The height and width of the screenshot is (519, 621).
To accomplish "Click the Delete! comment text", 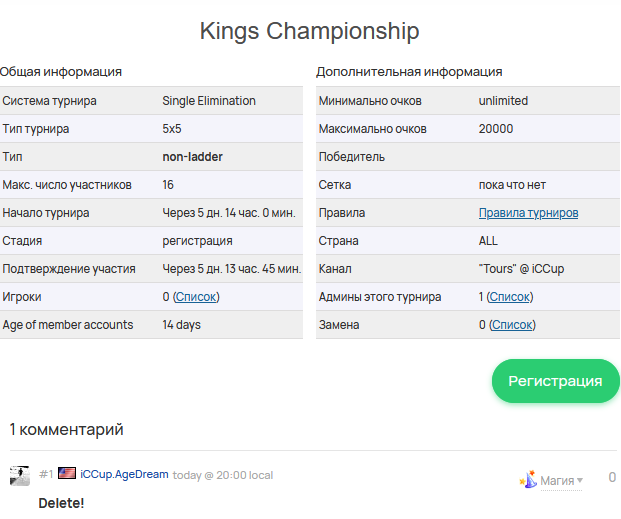I will click(x=61, y=503).
